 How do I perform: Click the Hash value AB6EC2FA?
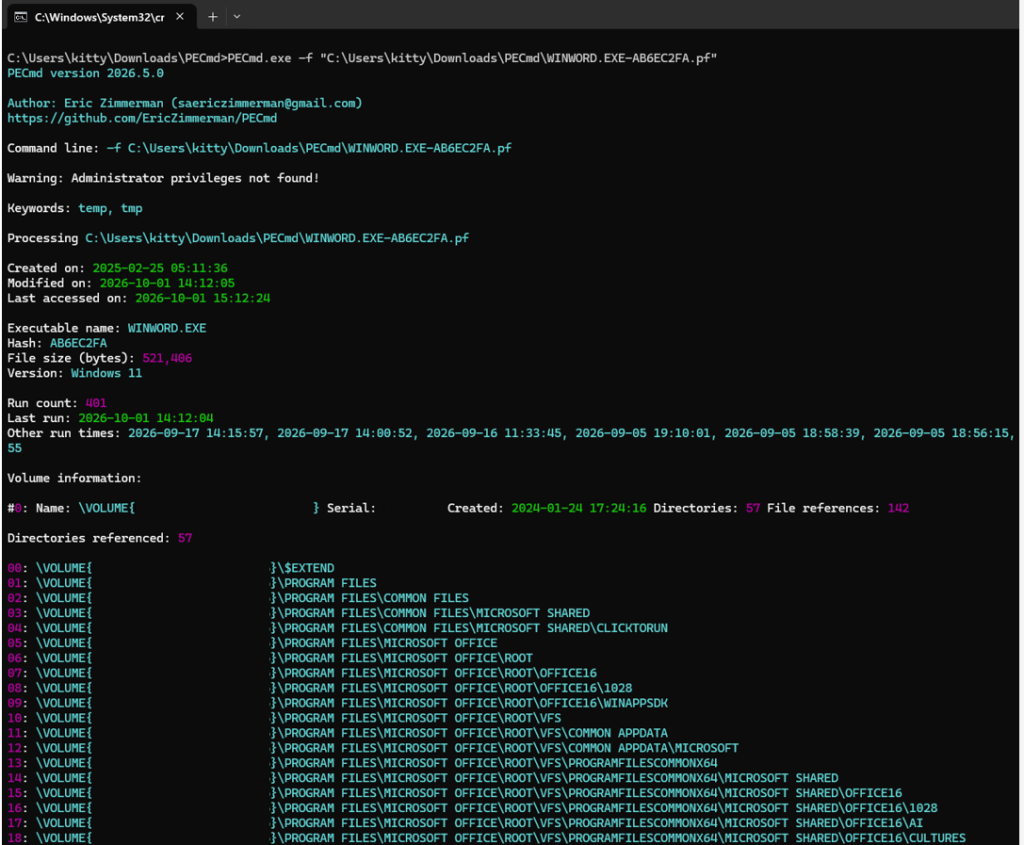[x=78, y=343]
